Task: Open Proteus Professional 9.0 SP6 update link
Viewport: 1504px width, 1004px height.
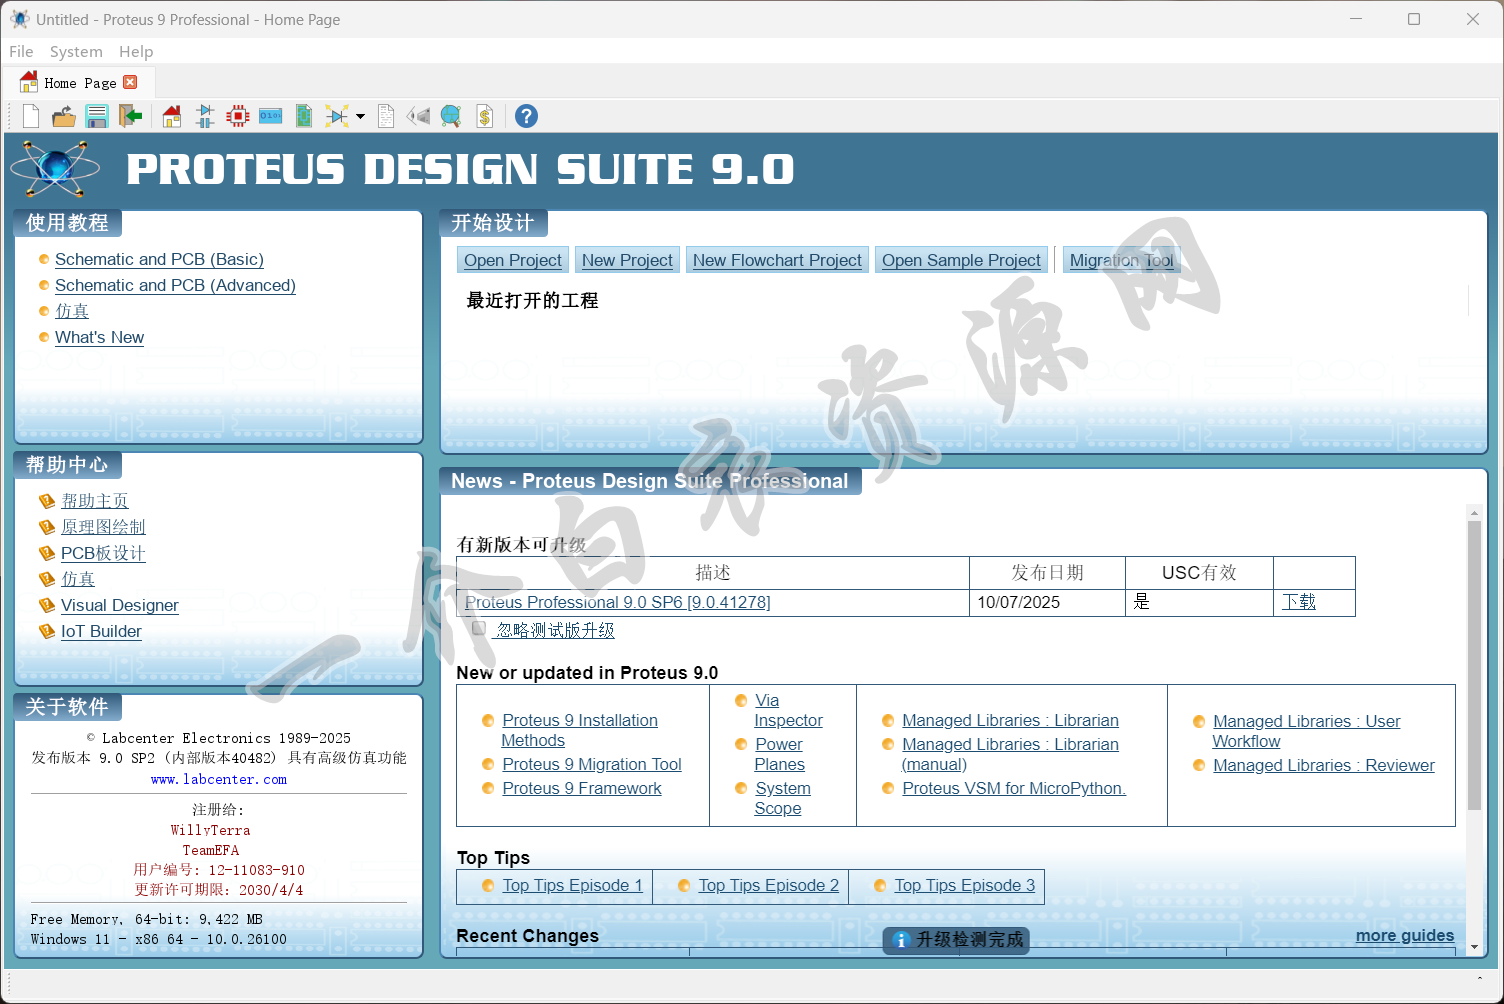Action: (x=617, y=602)
